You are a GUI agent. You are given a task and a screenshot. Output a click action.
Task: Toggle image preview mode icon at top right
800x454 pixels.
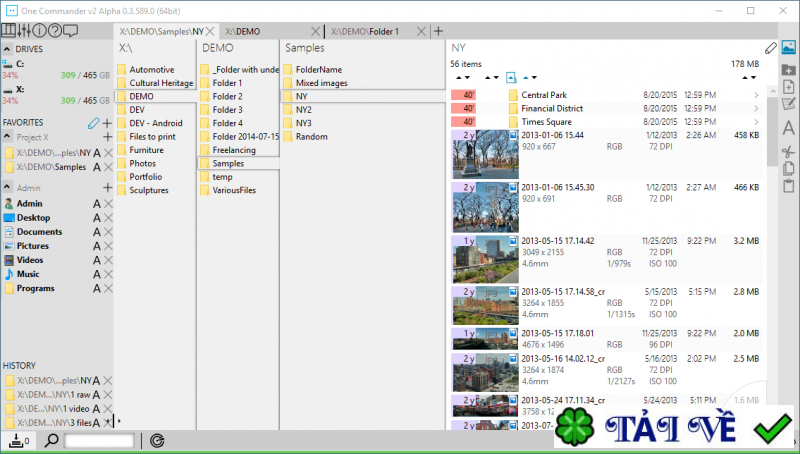click(x=788, y=47)
